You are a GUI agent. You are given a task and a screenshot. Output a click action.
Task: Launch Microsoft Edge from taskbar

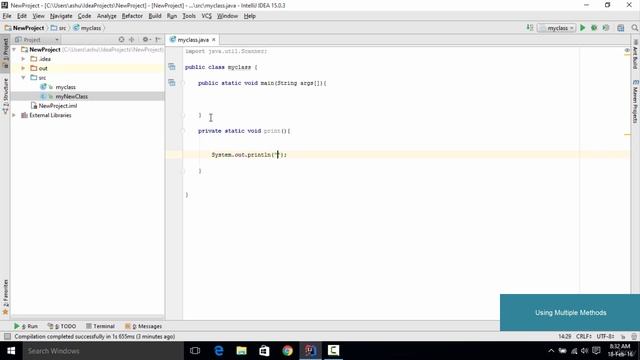tap(219, 351)
